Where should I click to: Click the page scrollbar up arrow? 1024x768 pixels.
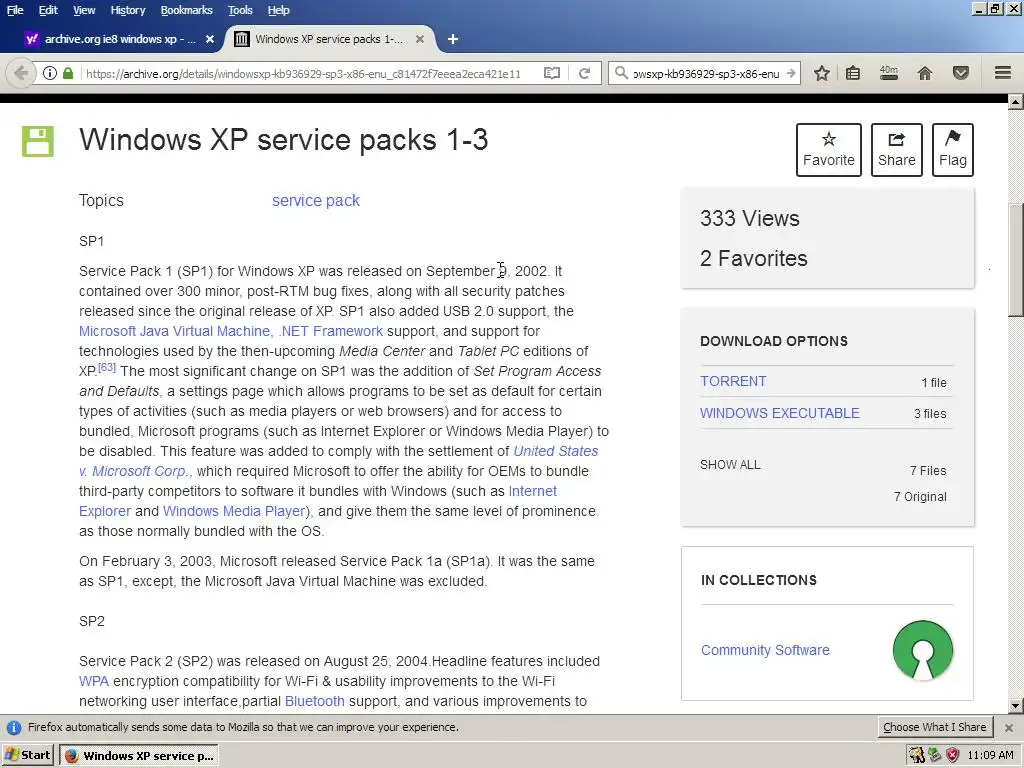(x=1016, y=102)
